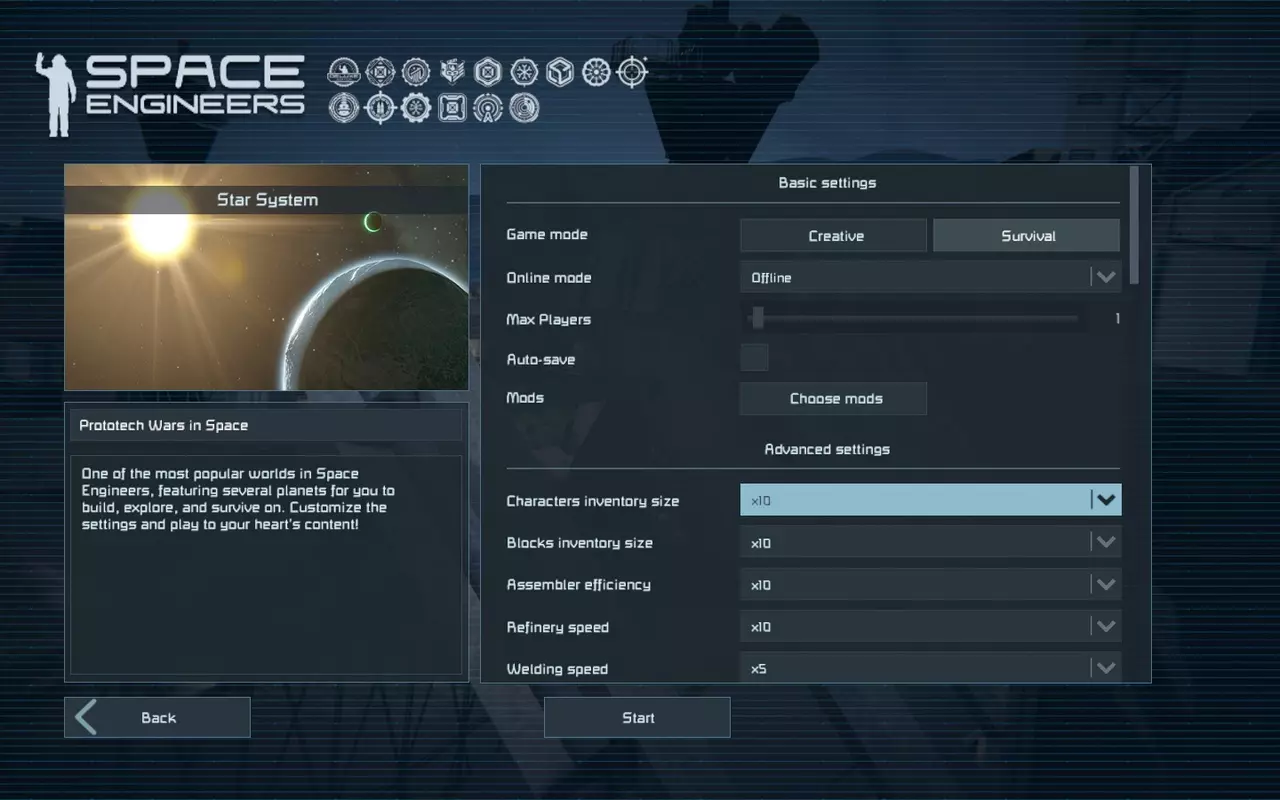Image resolution: width=1280 pixels, height=800 pixels.
Task: Select the diamond-framed square DLC icon
Action: coord(380,72)
